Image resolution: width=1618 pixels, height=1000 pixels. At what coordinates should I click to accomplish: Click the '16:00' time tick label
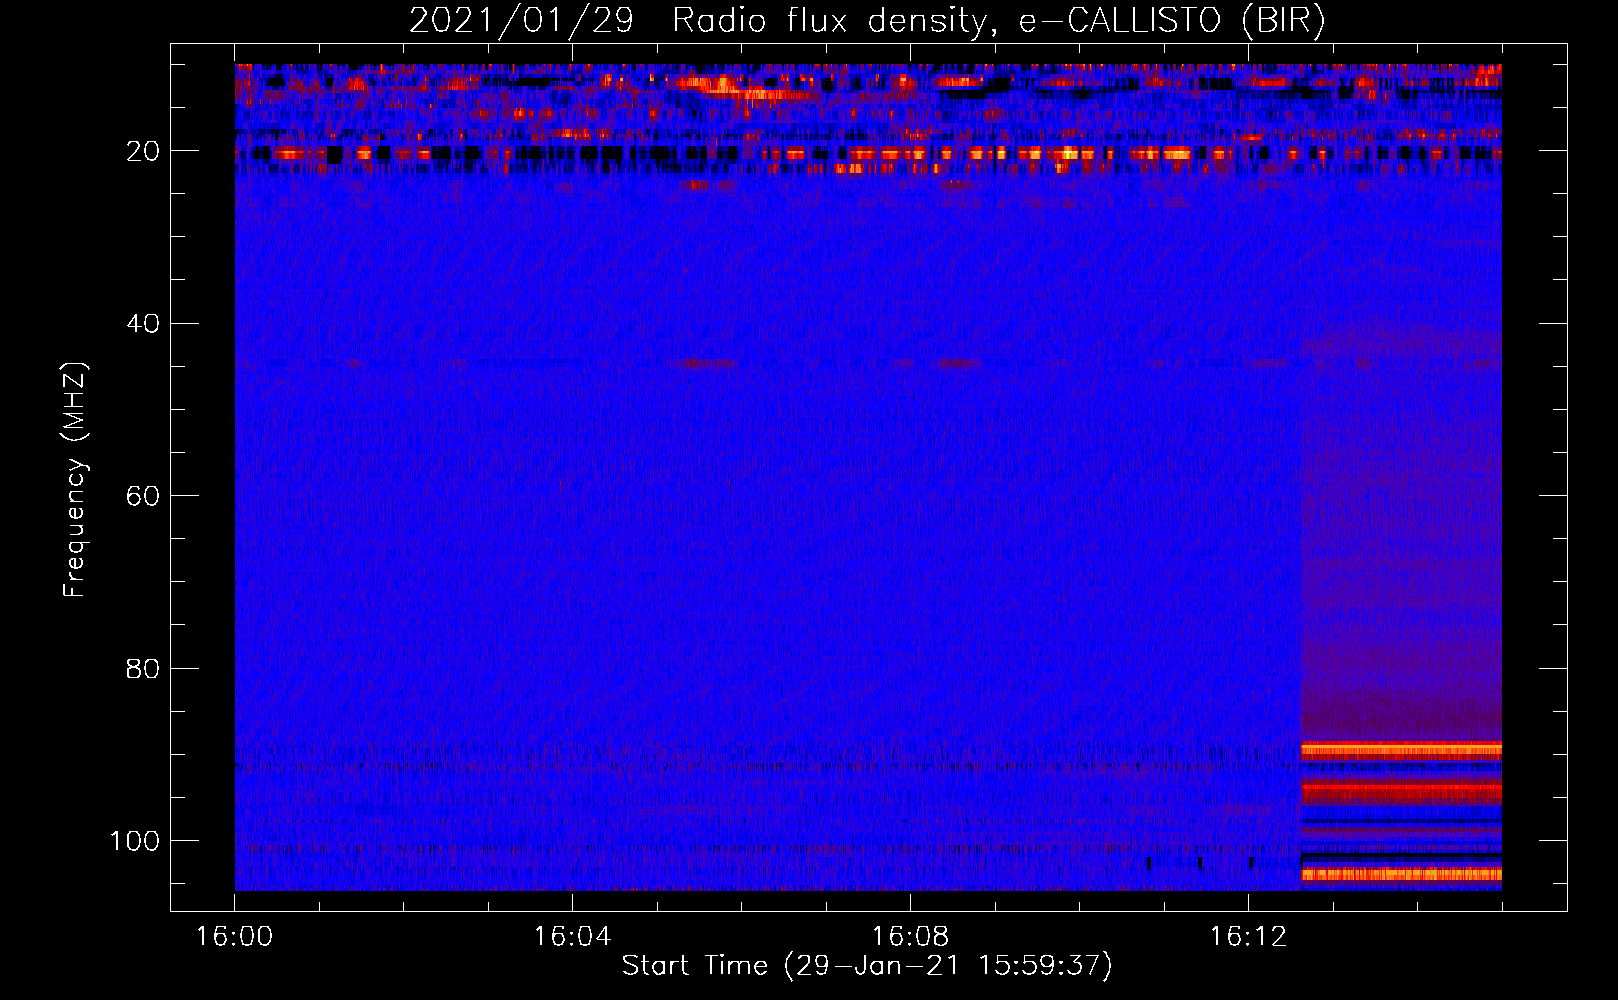click(x=234, y=937)
